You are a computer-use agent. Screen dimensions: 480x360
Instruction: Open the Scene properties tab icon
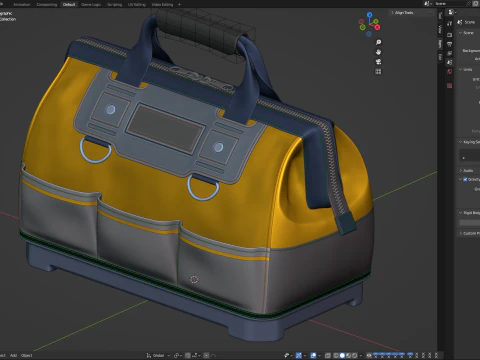point(449,62)
